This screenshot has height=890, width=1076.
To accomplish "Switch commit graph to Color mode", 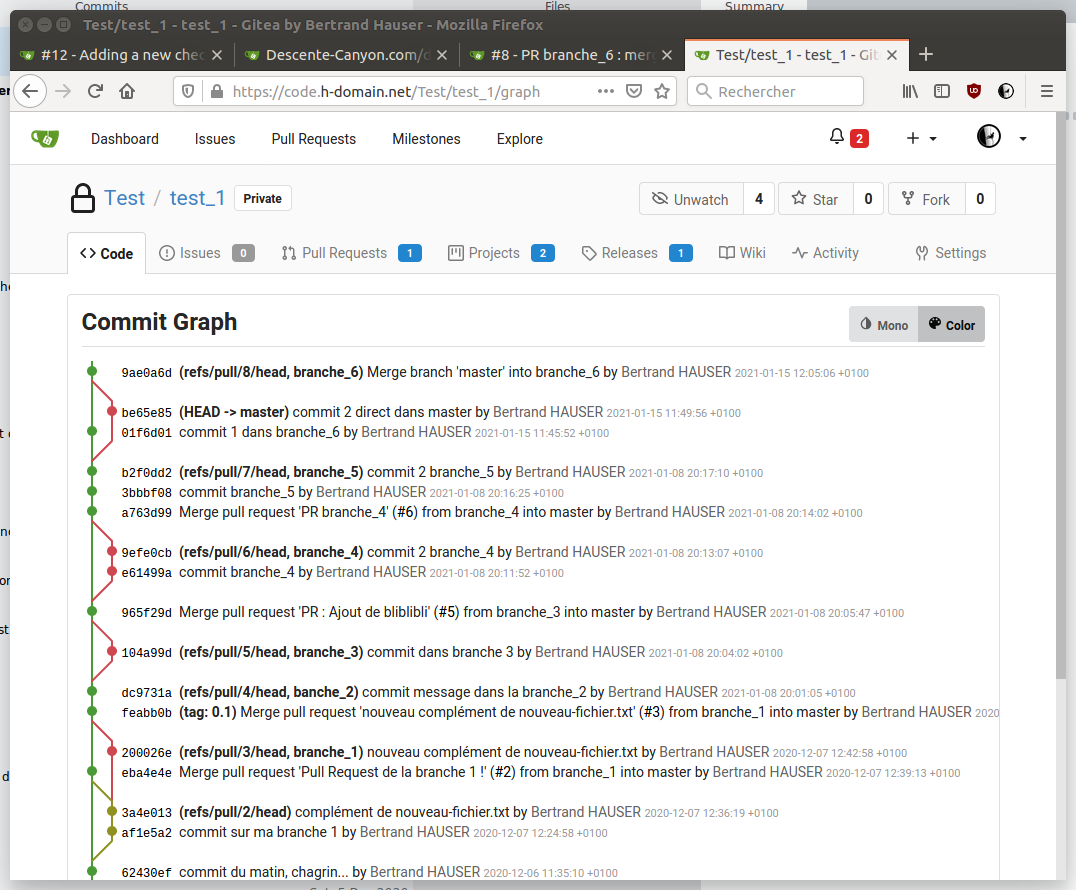I will pyautogui.click(x=951, y=325).
